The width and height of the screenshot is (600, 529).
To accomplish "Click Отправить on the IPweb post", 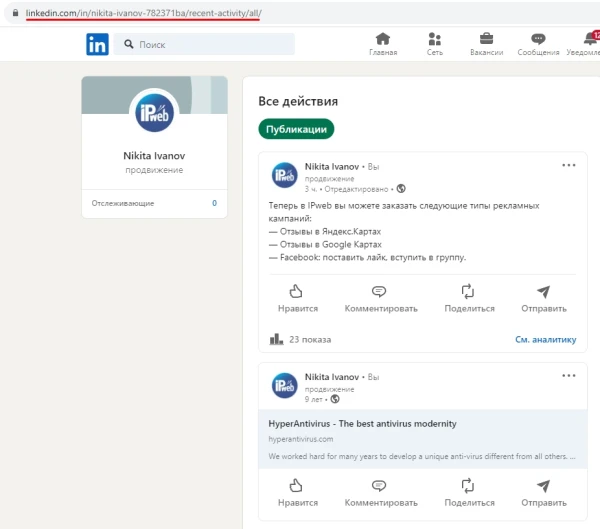I will [x=543, y=298].
